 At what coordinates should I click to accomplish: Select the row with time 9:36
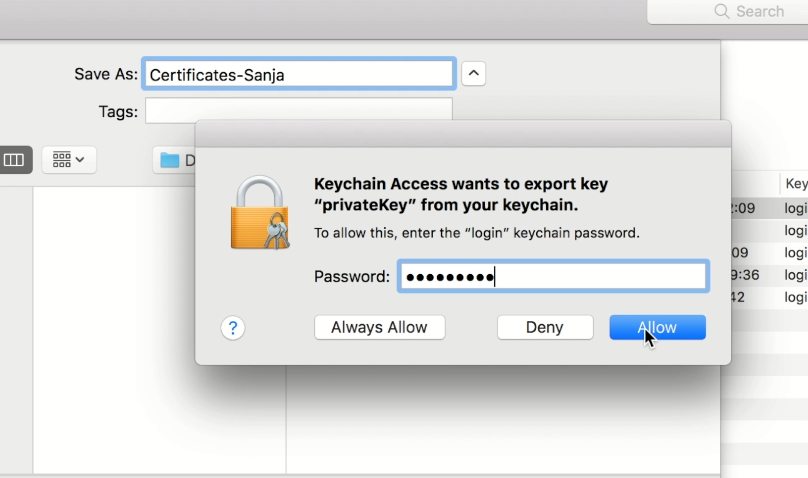(x=769, y=275)
